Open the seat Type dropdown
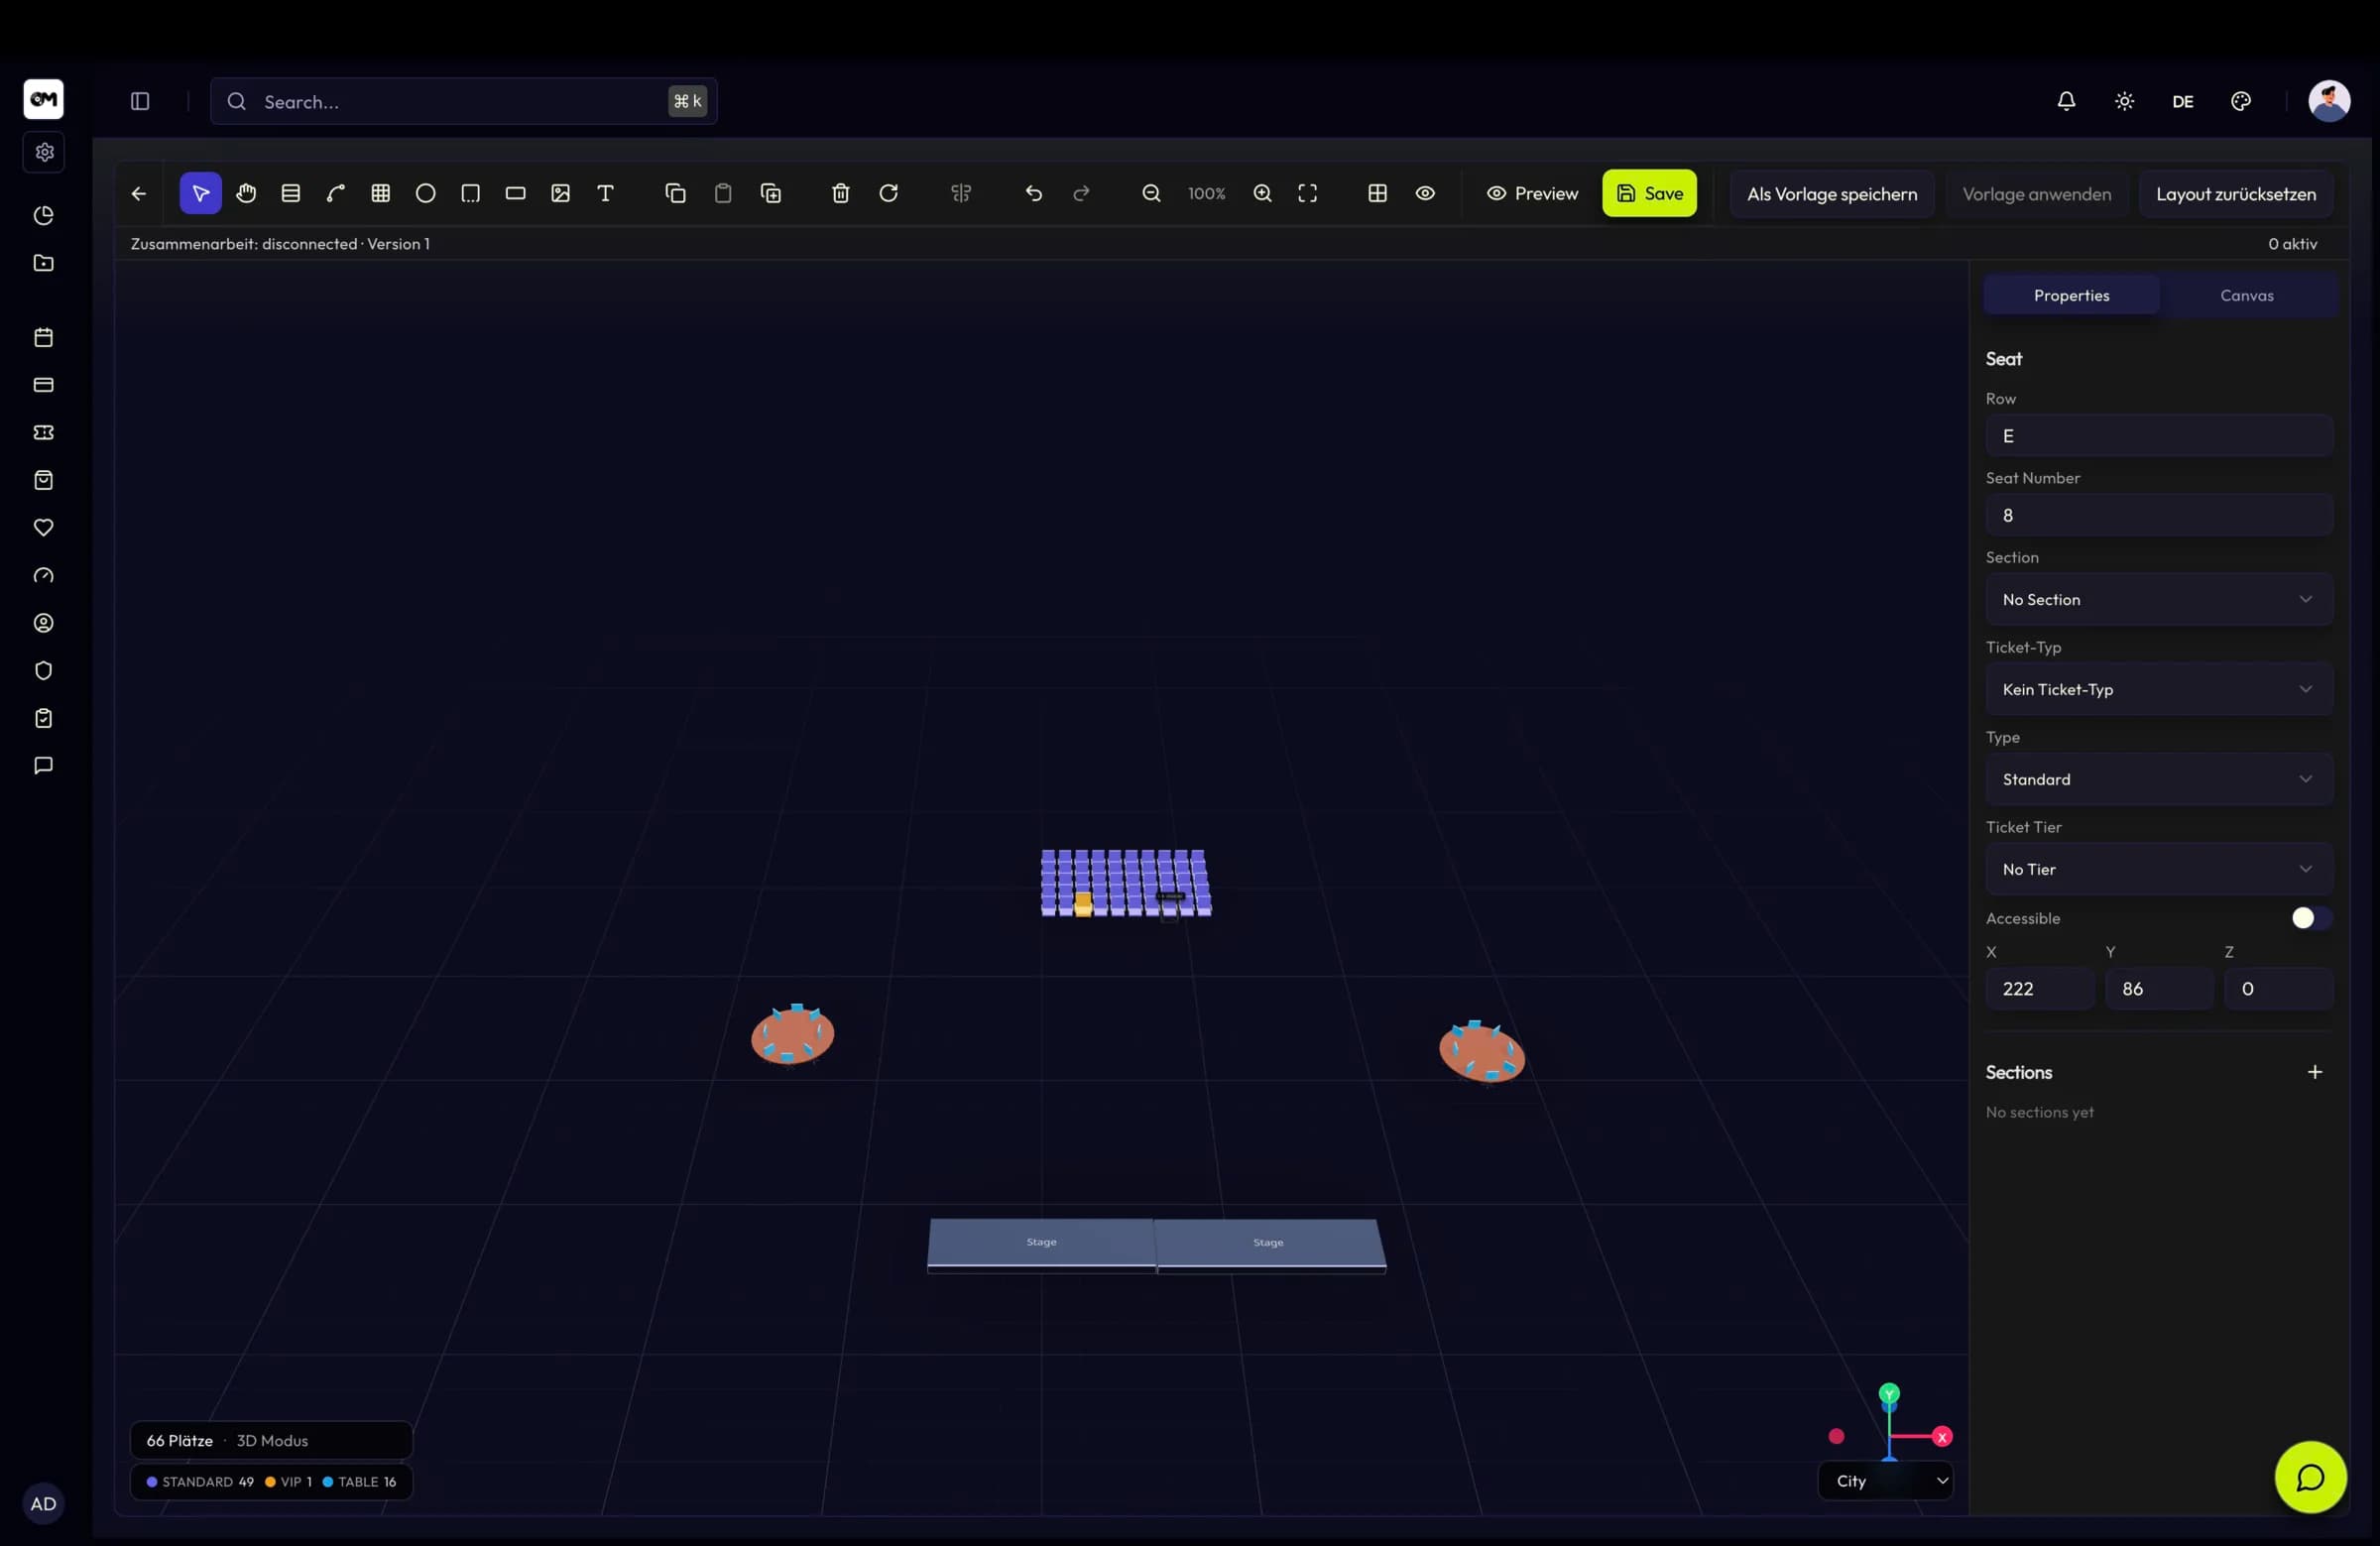 2159,779
